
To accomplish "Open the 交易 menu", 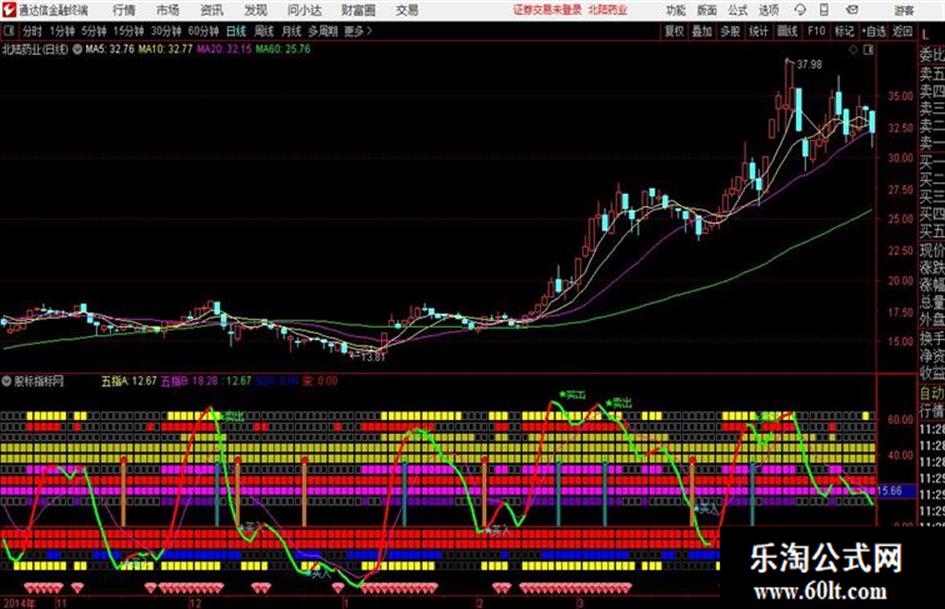I will pos(407,10).
